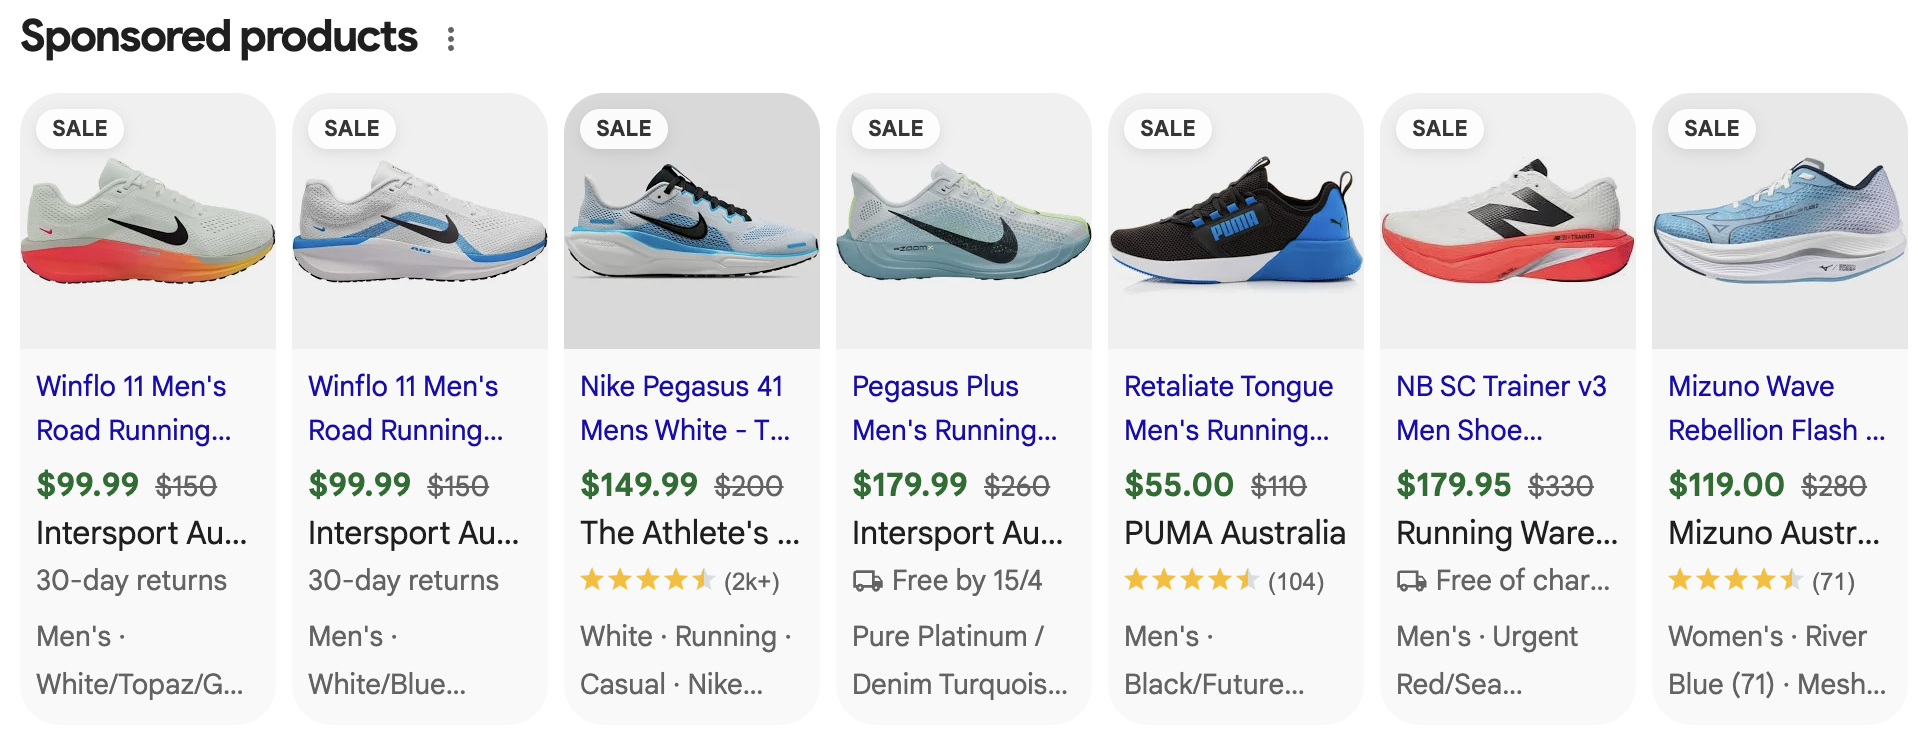The height and width of the screenshot is (736, 1918).
Task: Select the Retaliate Tongue Men's Running link
Action: point(1228,408)
